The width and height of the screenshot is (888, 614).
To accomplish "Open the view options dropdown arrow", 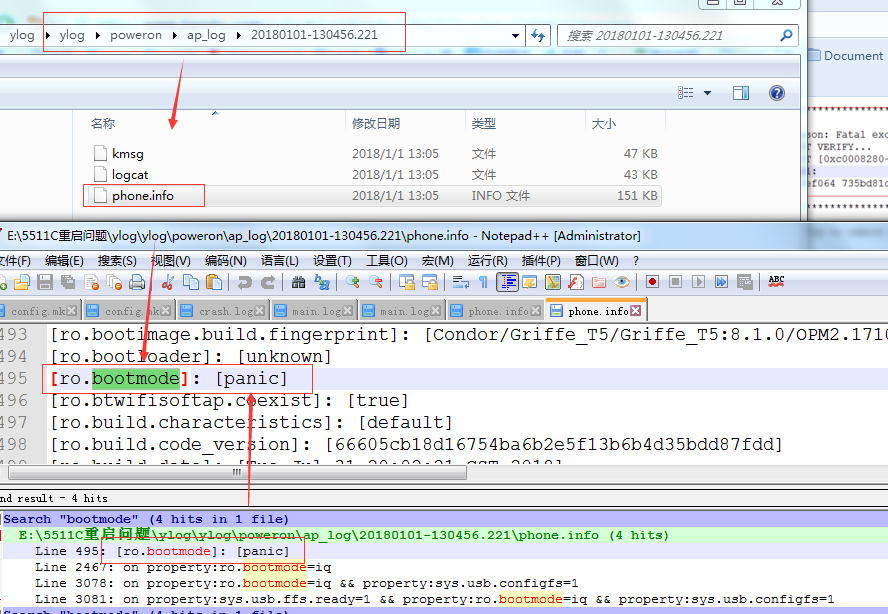I will (x=707, y=93).
